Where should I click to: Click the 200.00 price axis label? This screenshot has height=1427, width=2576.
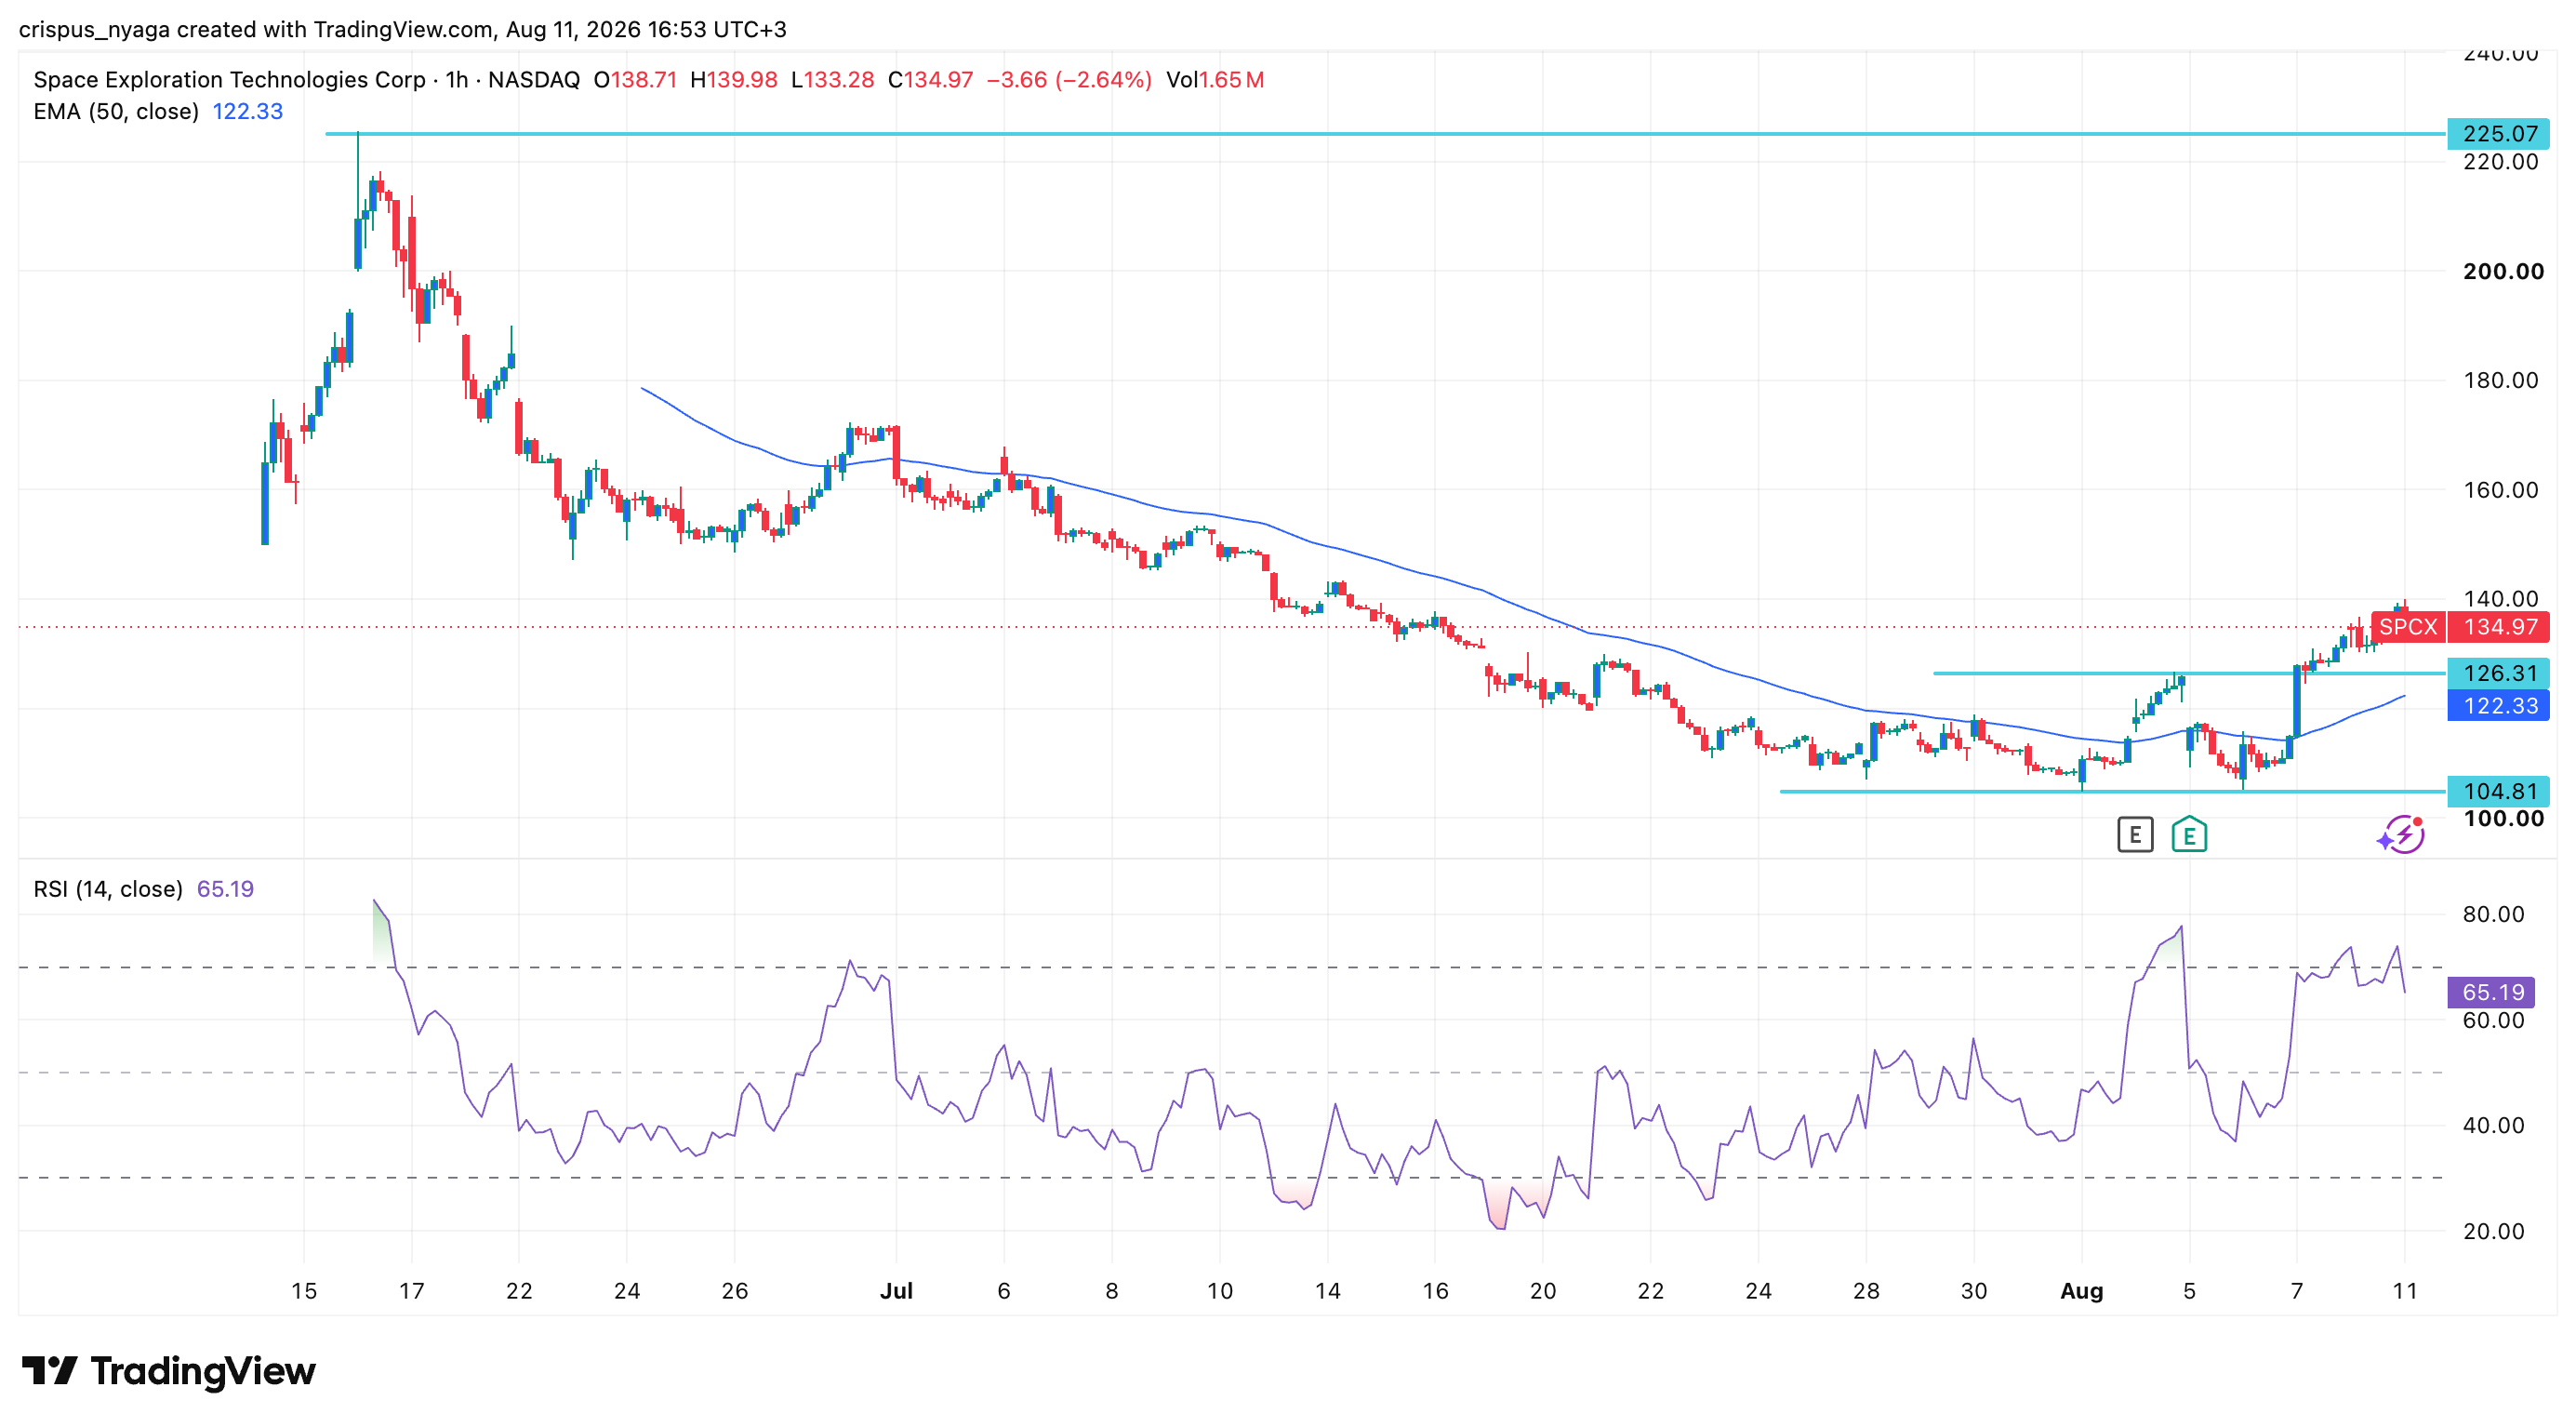click(x=2503, y=271)
